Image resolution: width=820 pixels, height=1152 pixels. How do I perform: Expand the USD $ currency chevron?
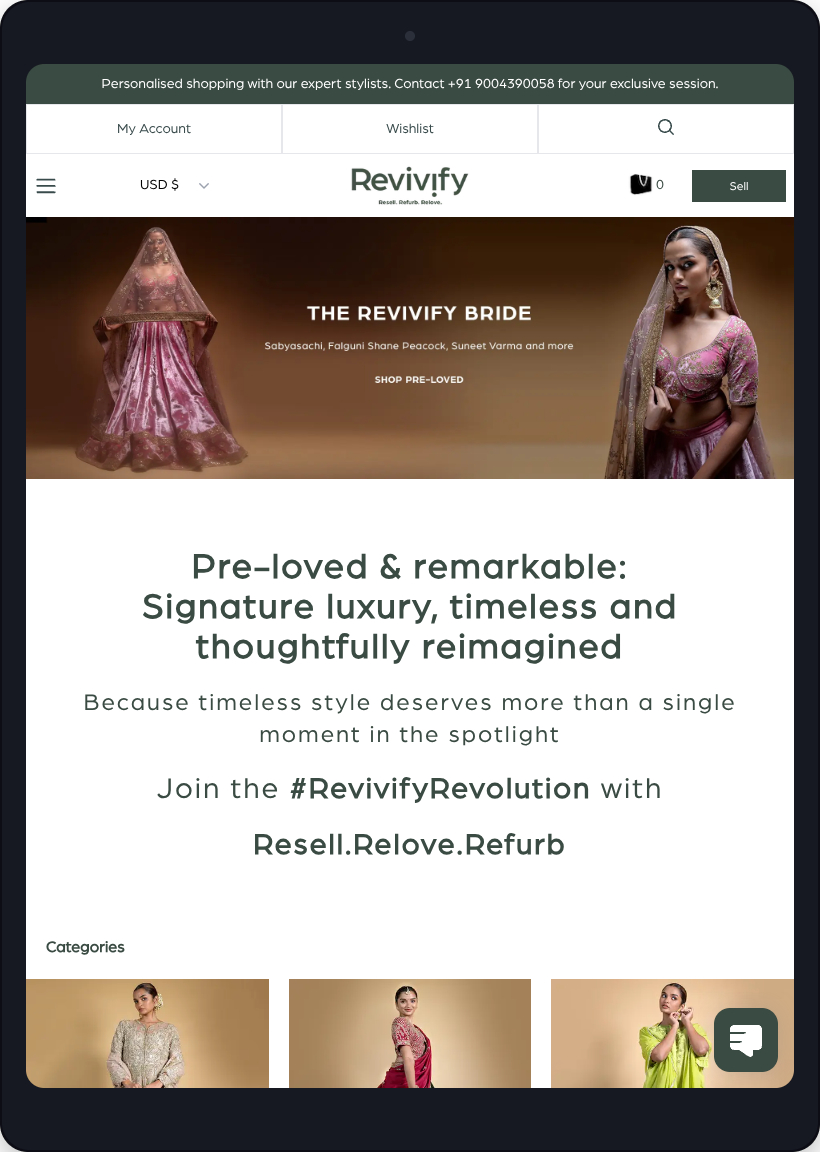click(204, 185)
